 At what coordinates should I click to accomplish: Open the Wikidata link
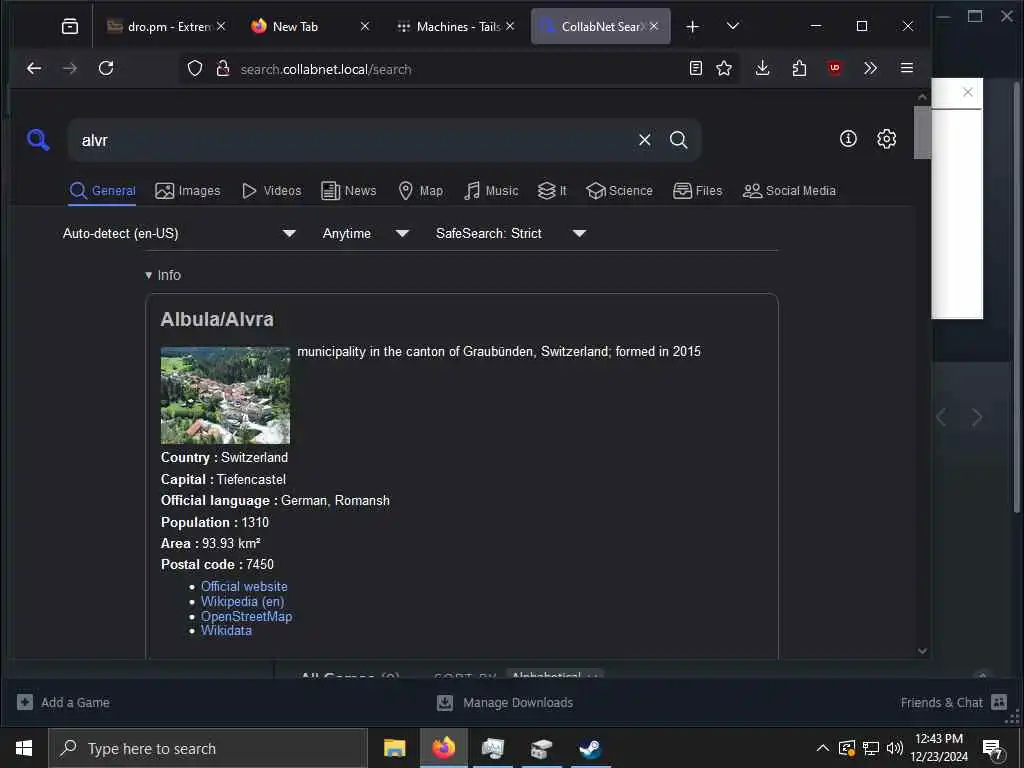coord(226,631)
